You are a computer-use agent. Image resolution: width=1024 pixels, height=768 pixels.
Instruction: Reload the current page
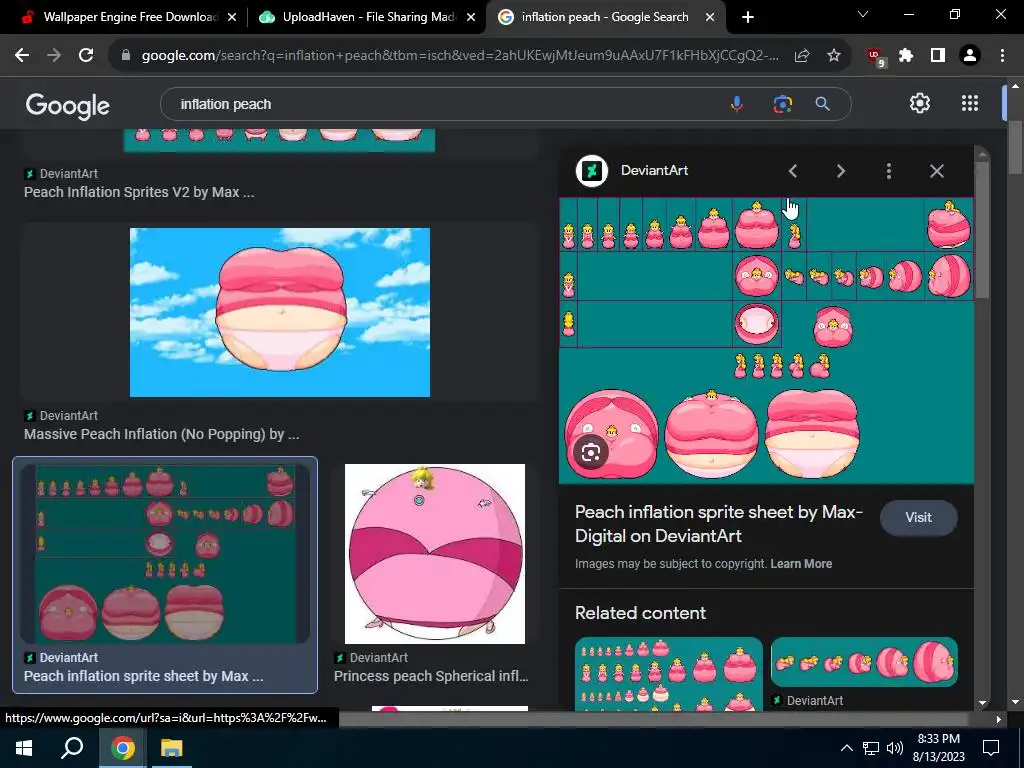click(86, 56)
